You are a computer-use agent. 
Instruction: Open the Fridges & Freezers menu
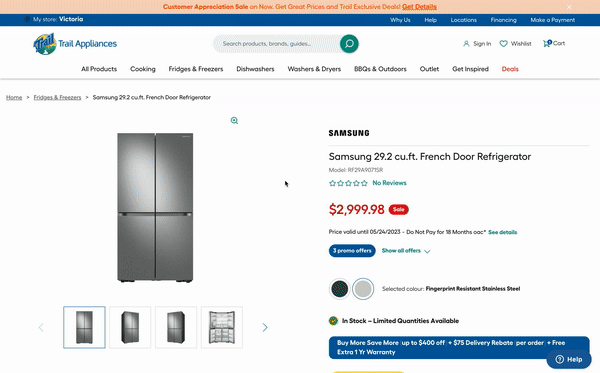[196, 69]
